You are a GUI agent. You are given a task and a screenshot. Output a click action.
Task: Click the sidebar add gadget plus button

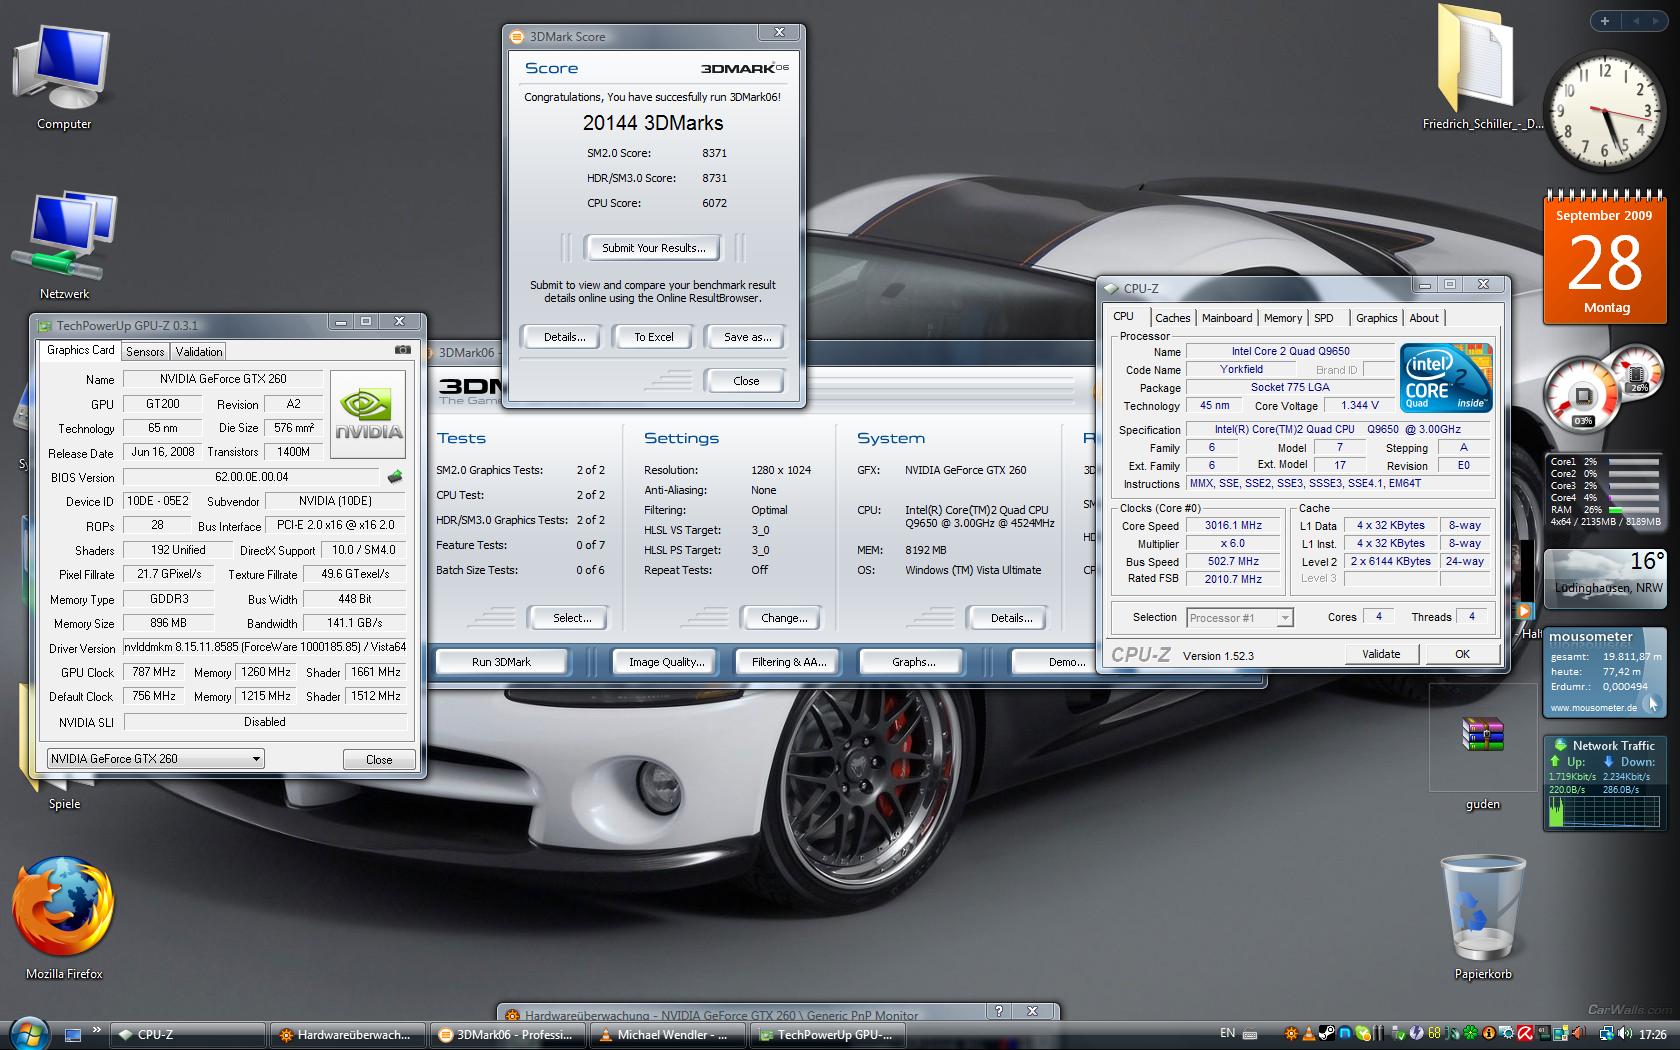1604,21
